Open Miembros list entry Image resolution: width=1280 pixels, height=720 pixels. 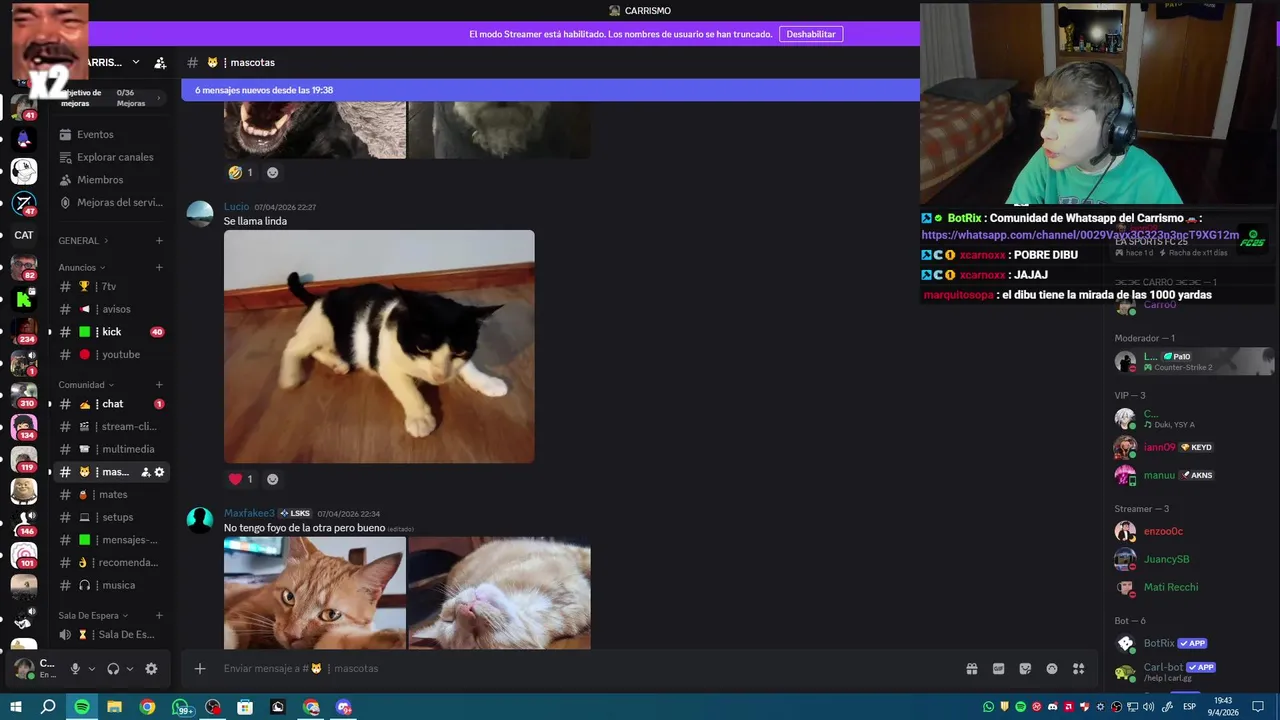click(x=100, y=180)
